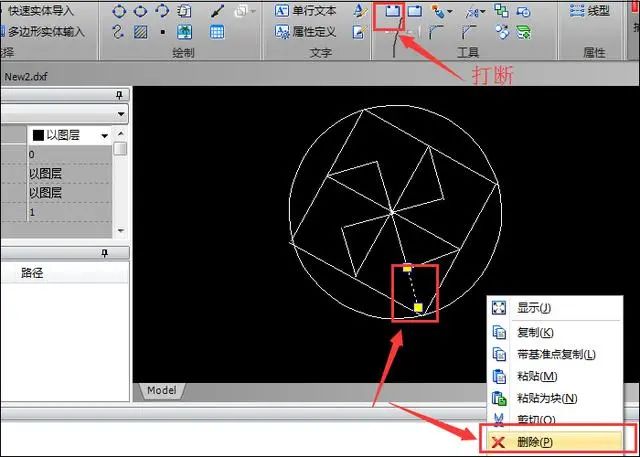Choose 带基准点复制(L) from context menu
This screenshot has width=640, height=457.
tap(555, 354)
